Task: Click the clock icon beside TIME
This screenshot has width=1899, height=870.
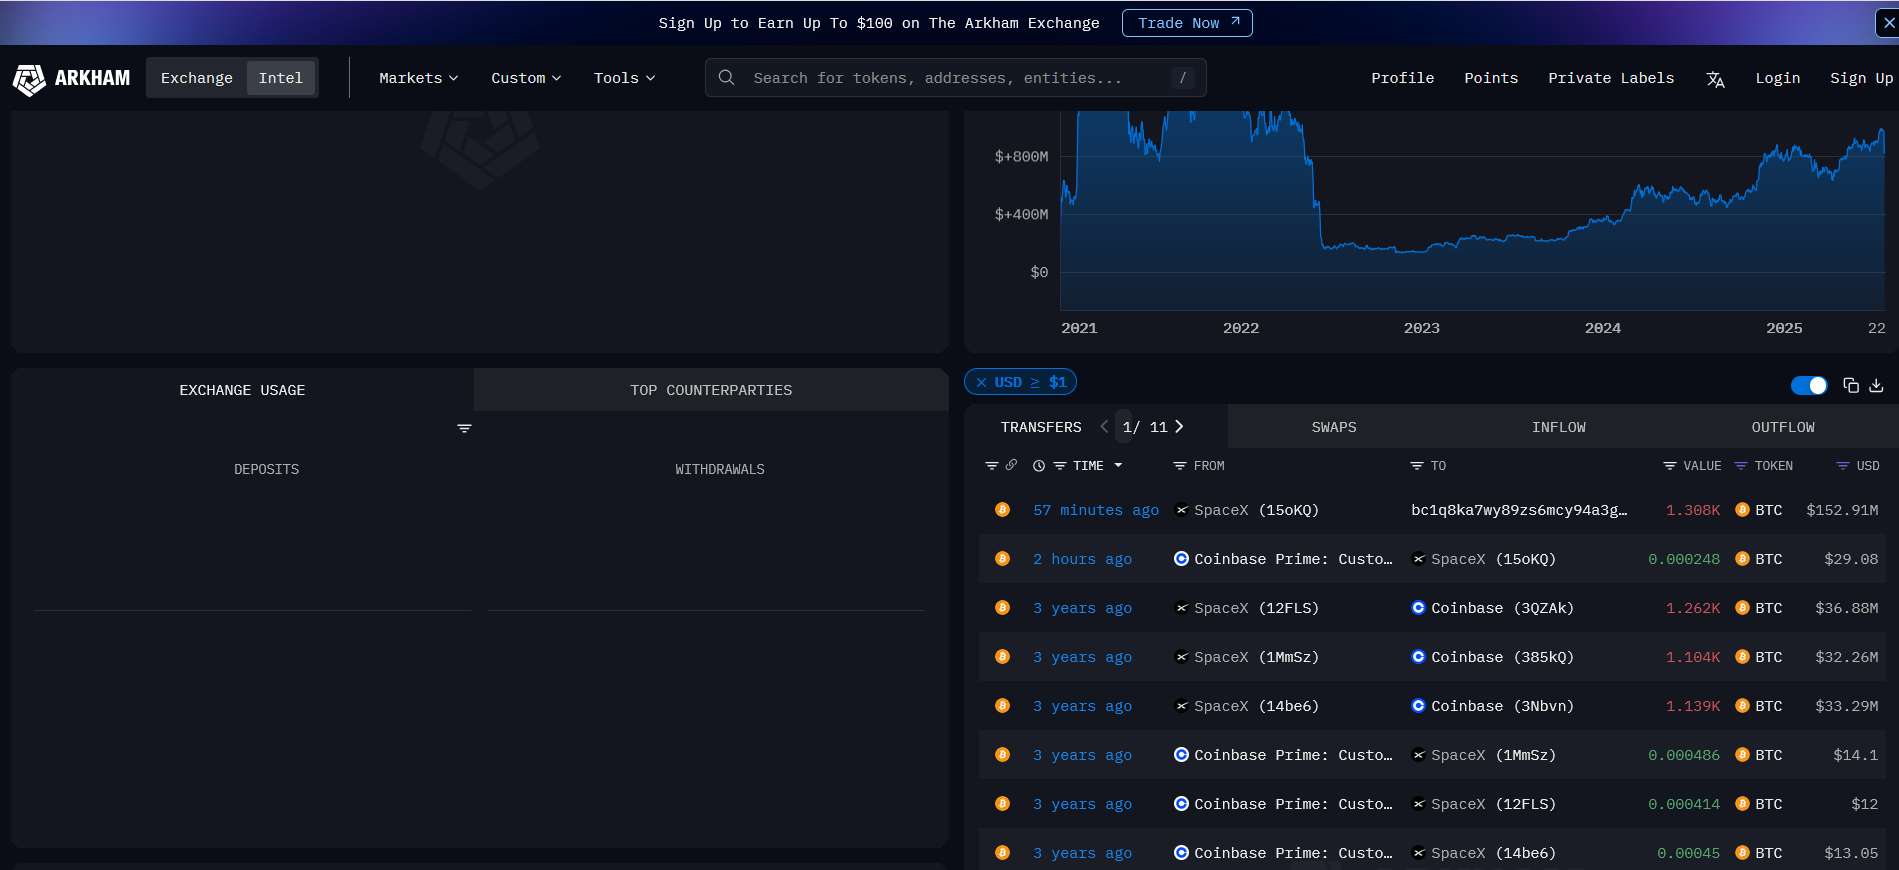Action: point(1039,466)
